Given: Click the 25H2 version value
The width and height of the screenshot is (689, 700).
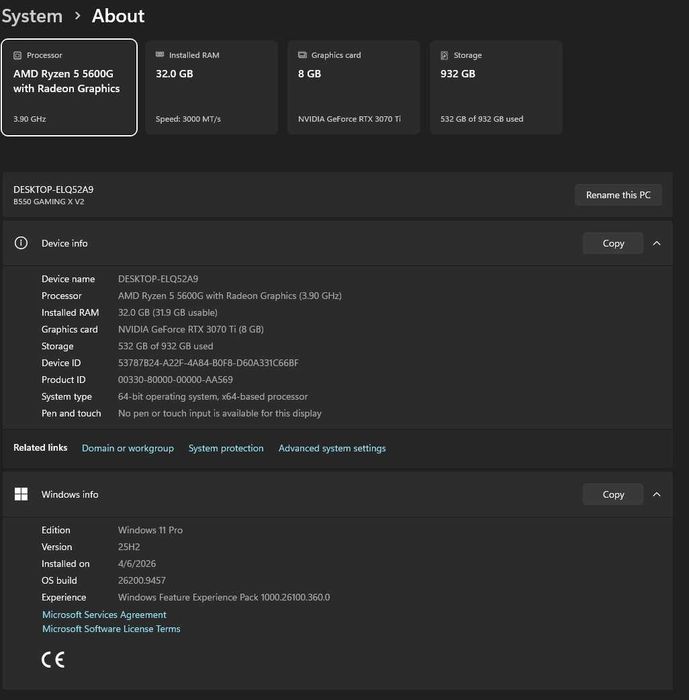Looking at the screenshot, I should (x=129, y=547).
